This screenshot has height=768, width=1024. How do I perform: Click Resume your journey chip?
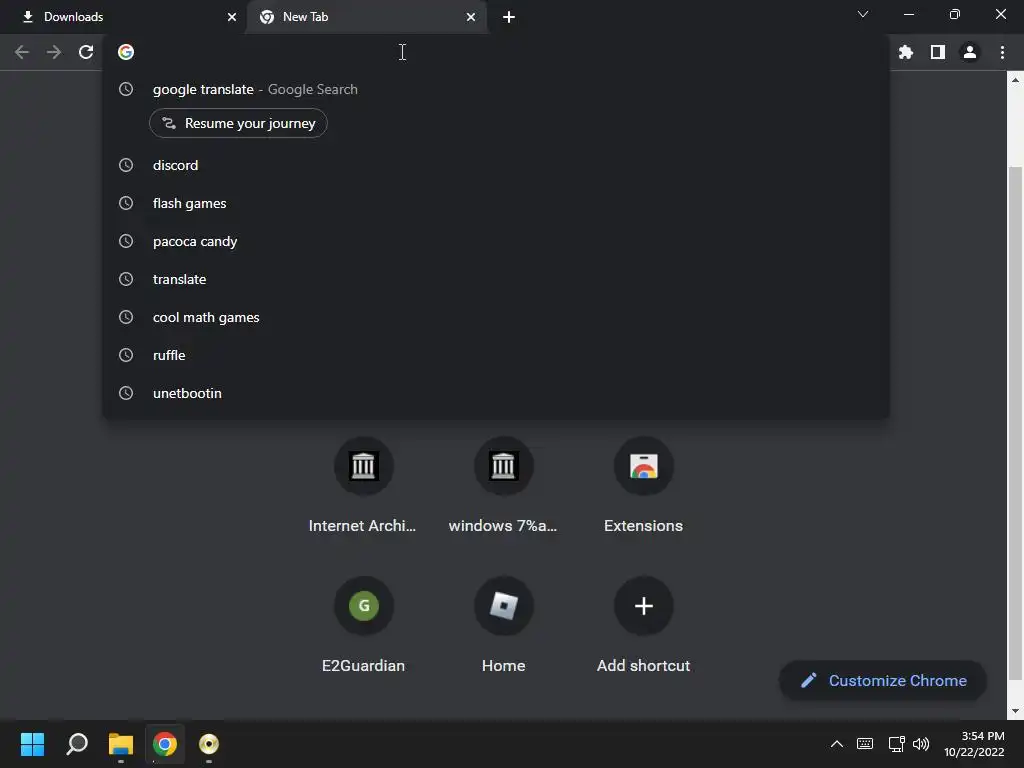238,123
